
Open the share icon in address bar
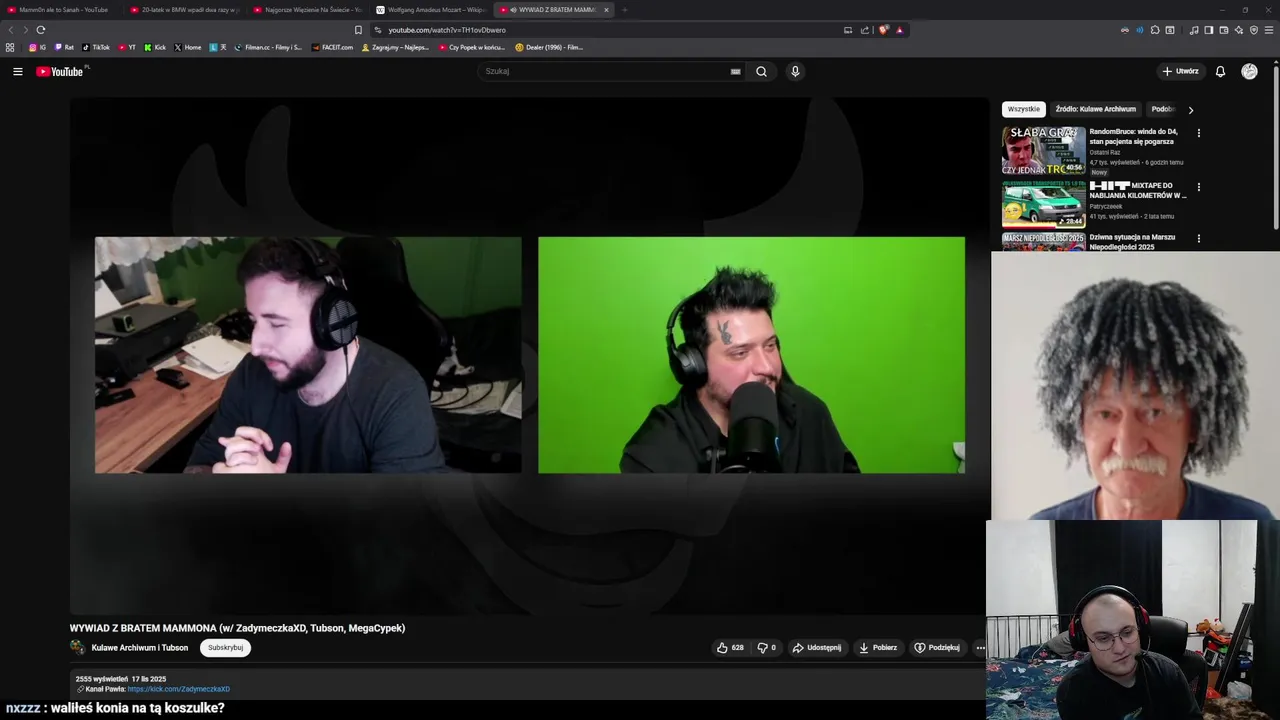pyautogui.click(x=865, y=30)
